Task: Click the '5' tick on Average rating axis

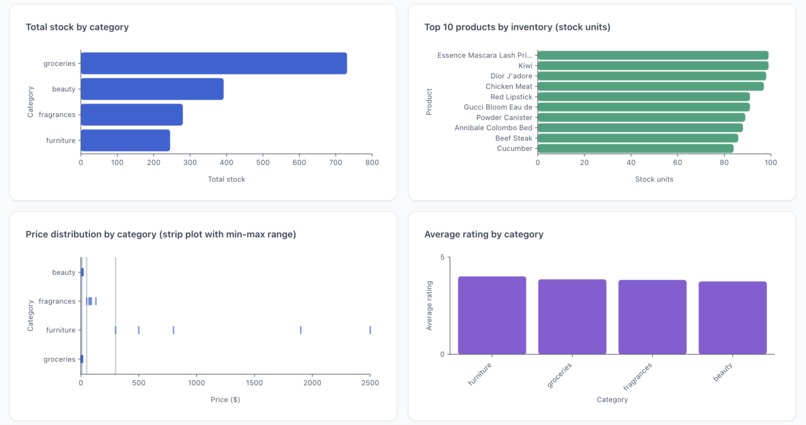Action: click(442, 257)
